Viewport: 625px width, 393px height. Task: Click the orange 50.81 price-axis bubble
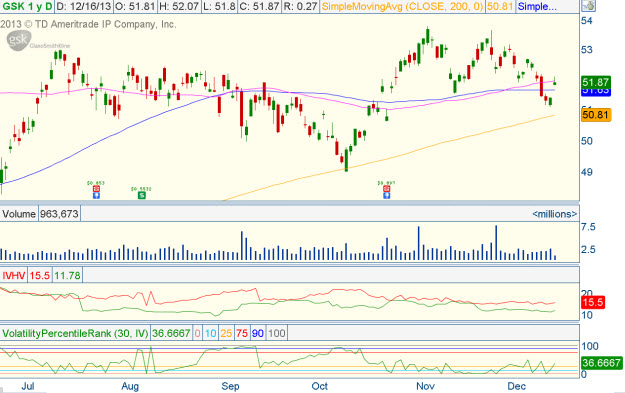click(x=596, y=115)
